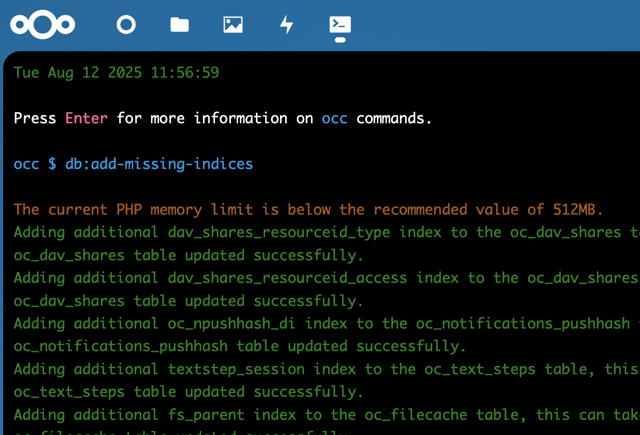The width and height of the screenshot is (640, 435).
Task: Click the timestamp line in terminal
Action: 116,72
